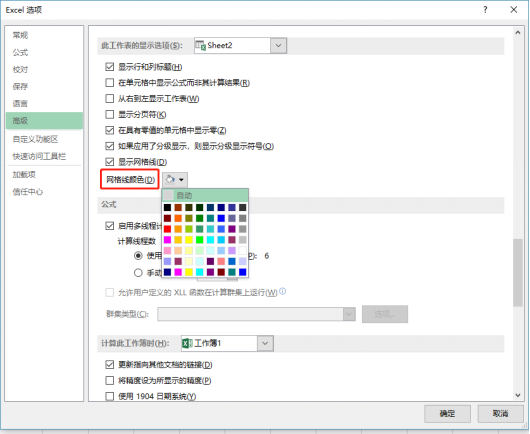This screenshot has width=530, height=434.
Task: Click scrollbar down arrow in options pane
Action: (x=517, y=395)
